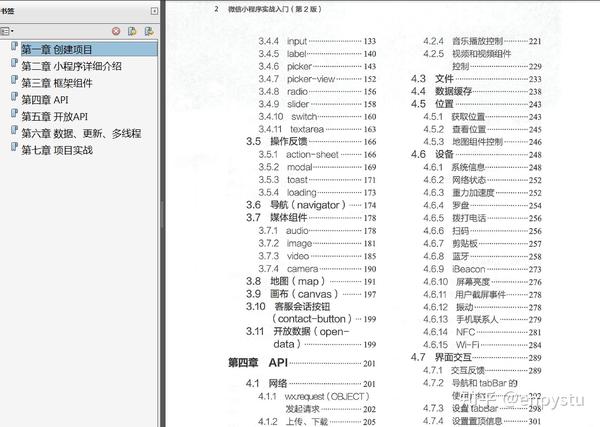The height and width of the screenshot is (427, 600).
Task: Open bookmark 第六章 数据、更新、多线程
Action: 81,134
